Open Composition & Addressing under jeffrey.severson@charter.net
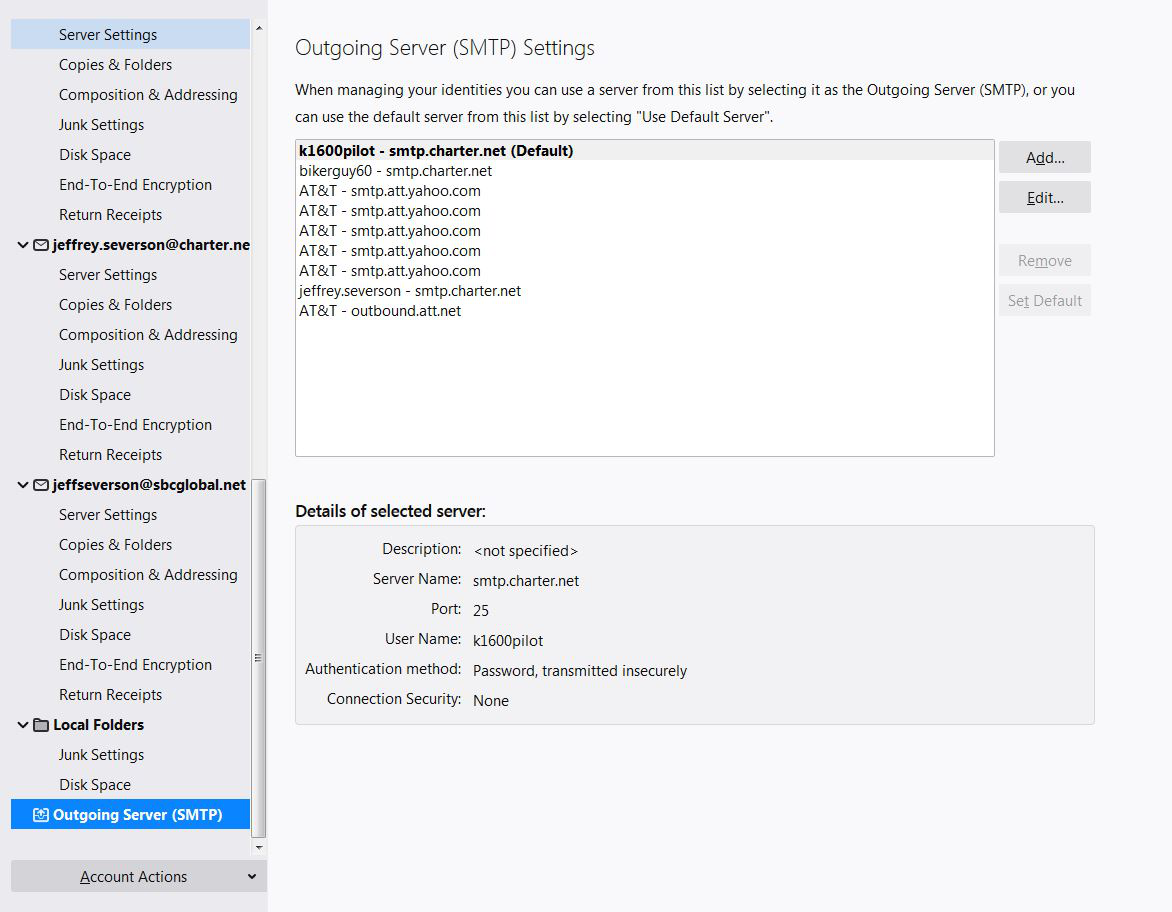Viewport: 1172px width, 912px height. coord(148,335)
